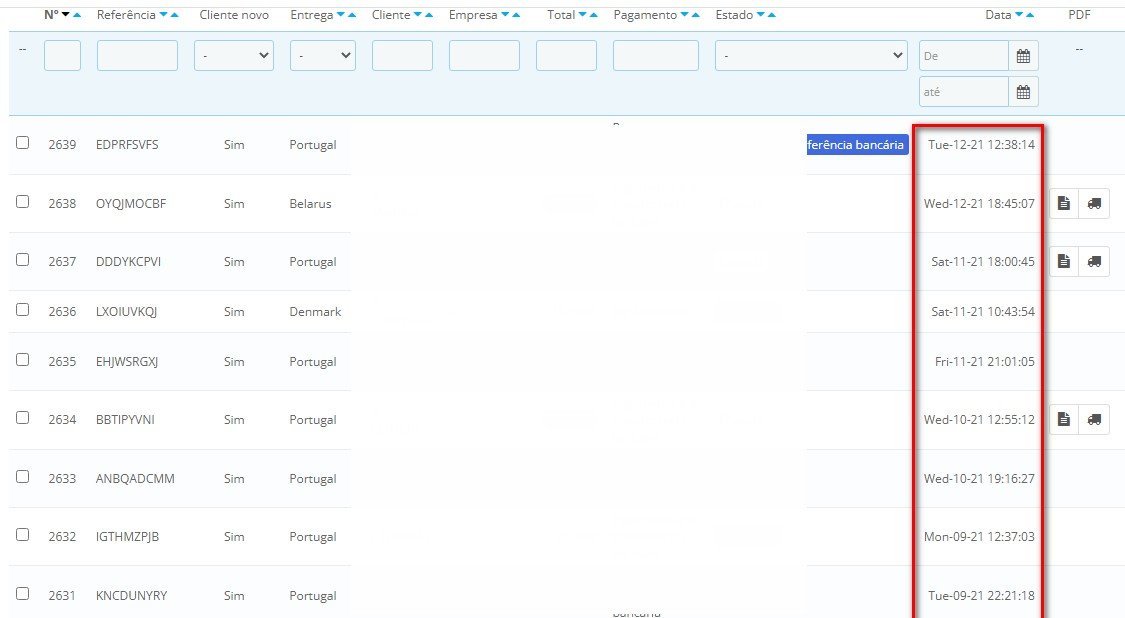1125x618 pixels.
Task: Focus the Referência filter field
Action: (x=137, y=55)
